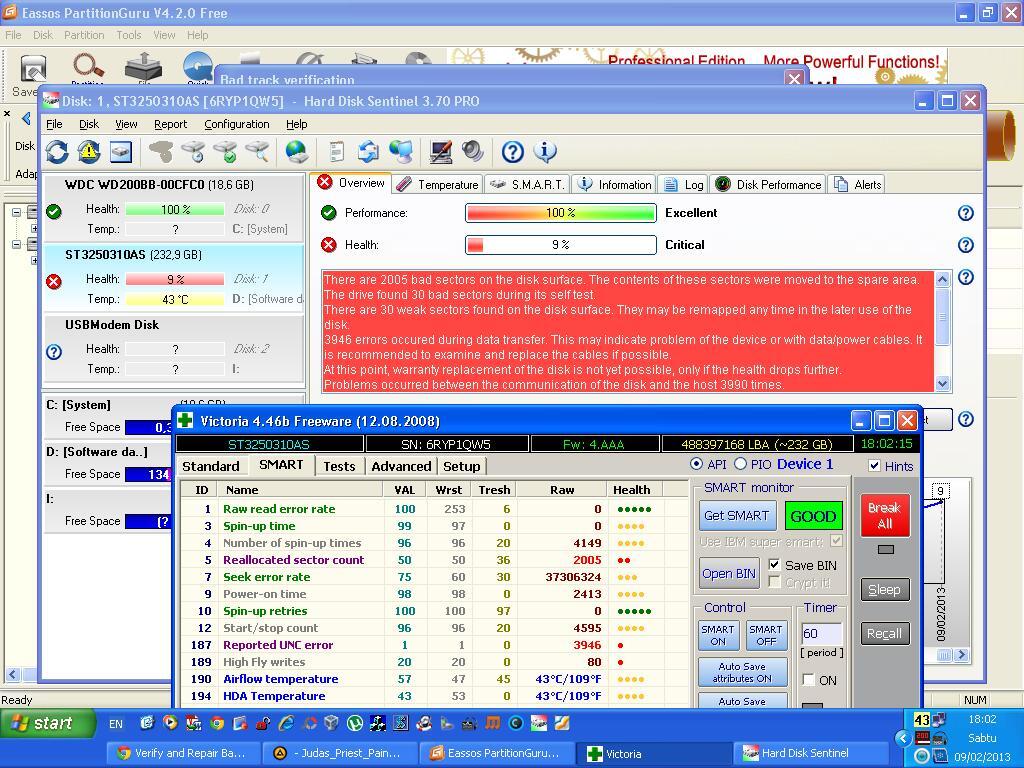Open the text report document icon
This screenshot has height=768, width=1024.
click(x=337, y=152)
